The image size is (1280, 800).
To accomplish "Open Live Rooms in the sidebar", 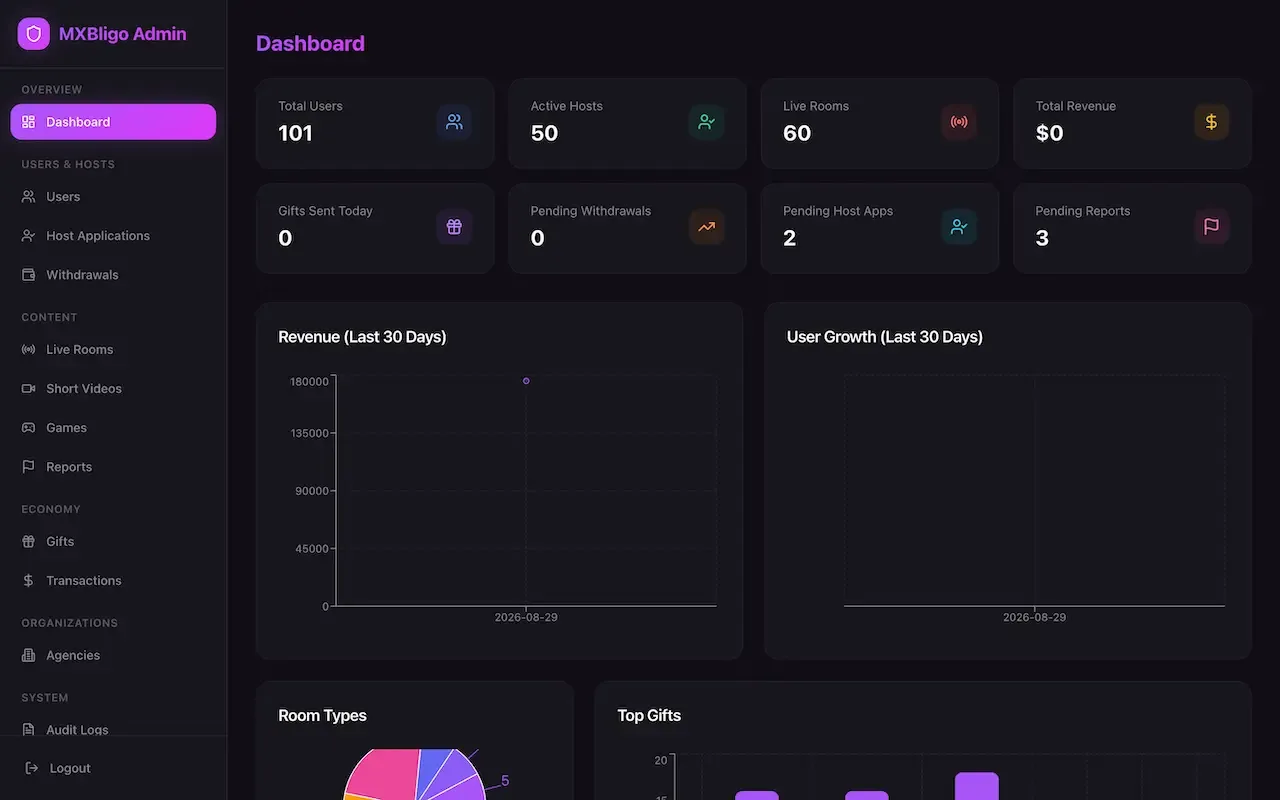I will pos(113,350).
